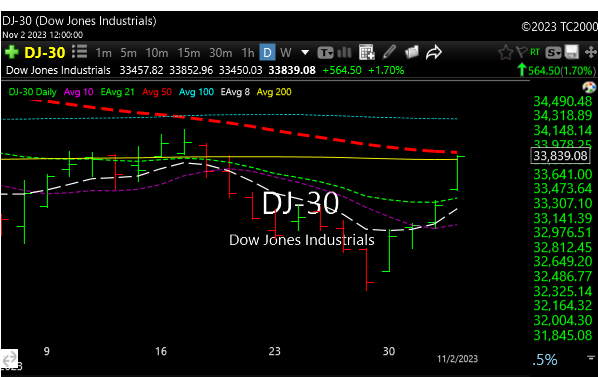Toggle the flag marker icon
The height and width of the screenshot is (377, 598).
521,52
